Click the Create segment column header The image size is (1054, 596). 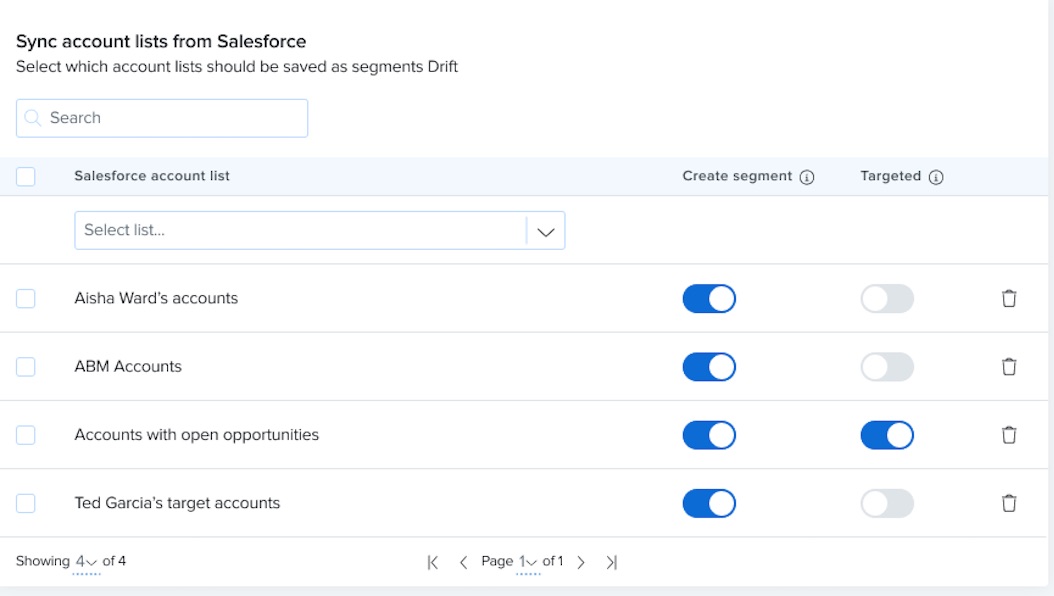click(737, 176)
